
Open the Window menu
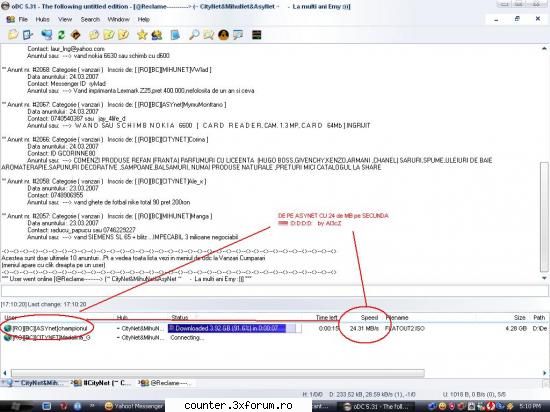(x=119, y=19)
